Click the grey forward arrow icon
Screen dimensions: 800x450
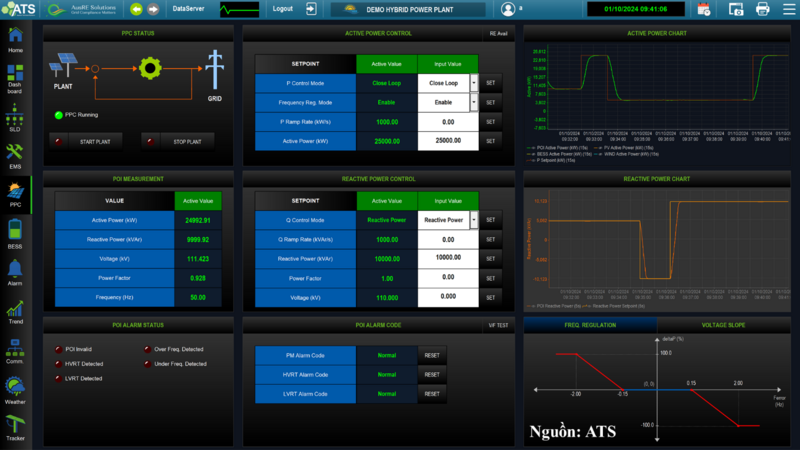[x=153, y=9]
